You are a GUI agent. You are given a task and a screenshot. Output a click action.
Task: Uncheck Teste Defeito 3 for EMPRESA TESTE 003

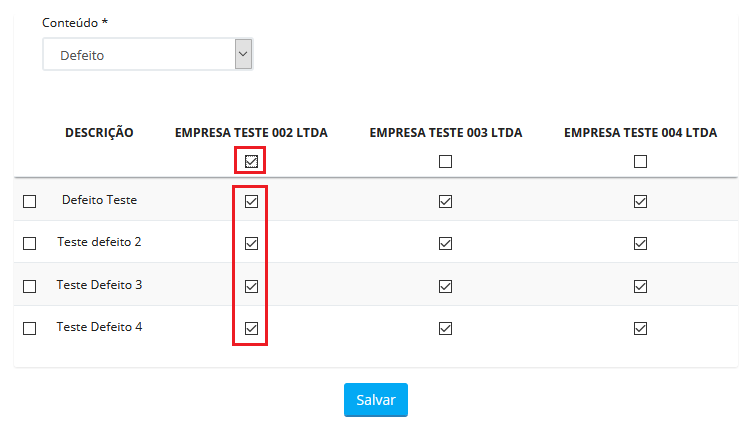[x=446, y=286]
